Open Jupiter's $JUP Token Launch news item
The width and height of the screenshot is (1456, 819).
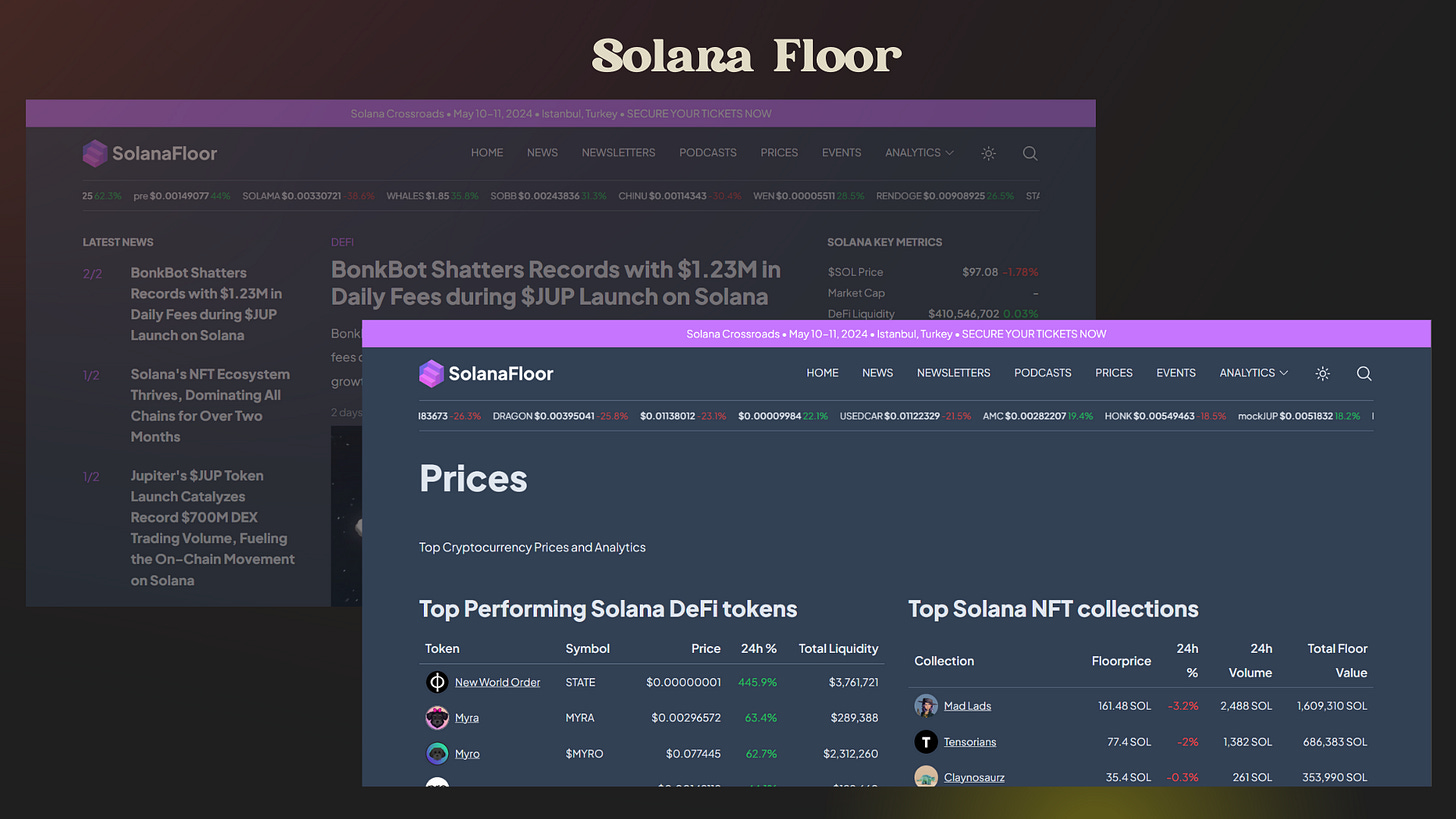[213, 528]
